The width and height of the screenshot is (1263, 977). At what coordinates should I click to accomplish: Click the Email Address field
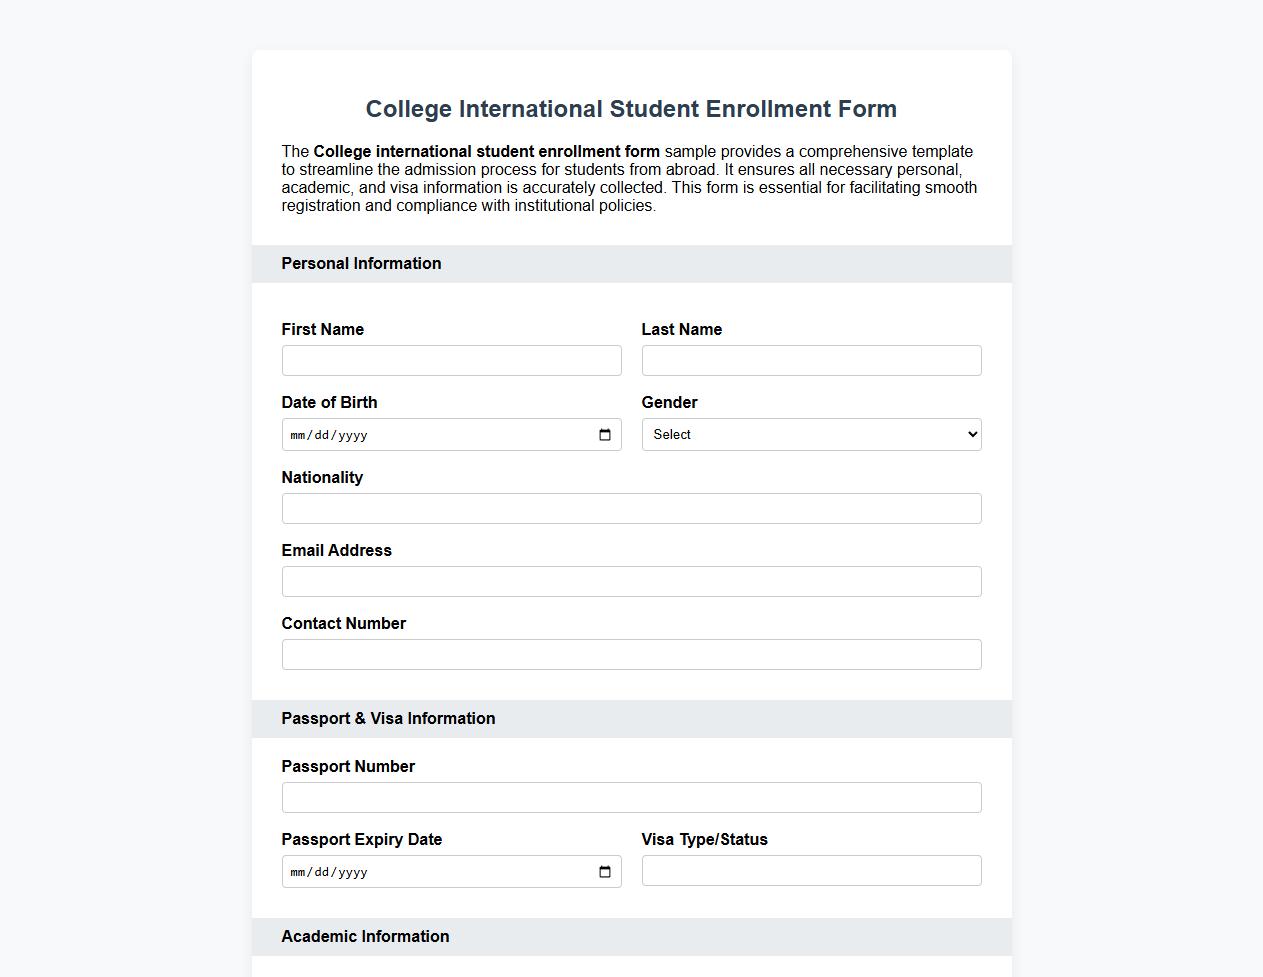point(631,581)
